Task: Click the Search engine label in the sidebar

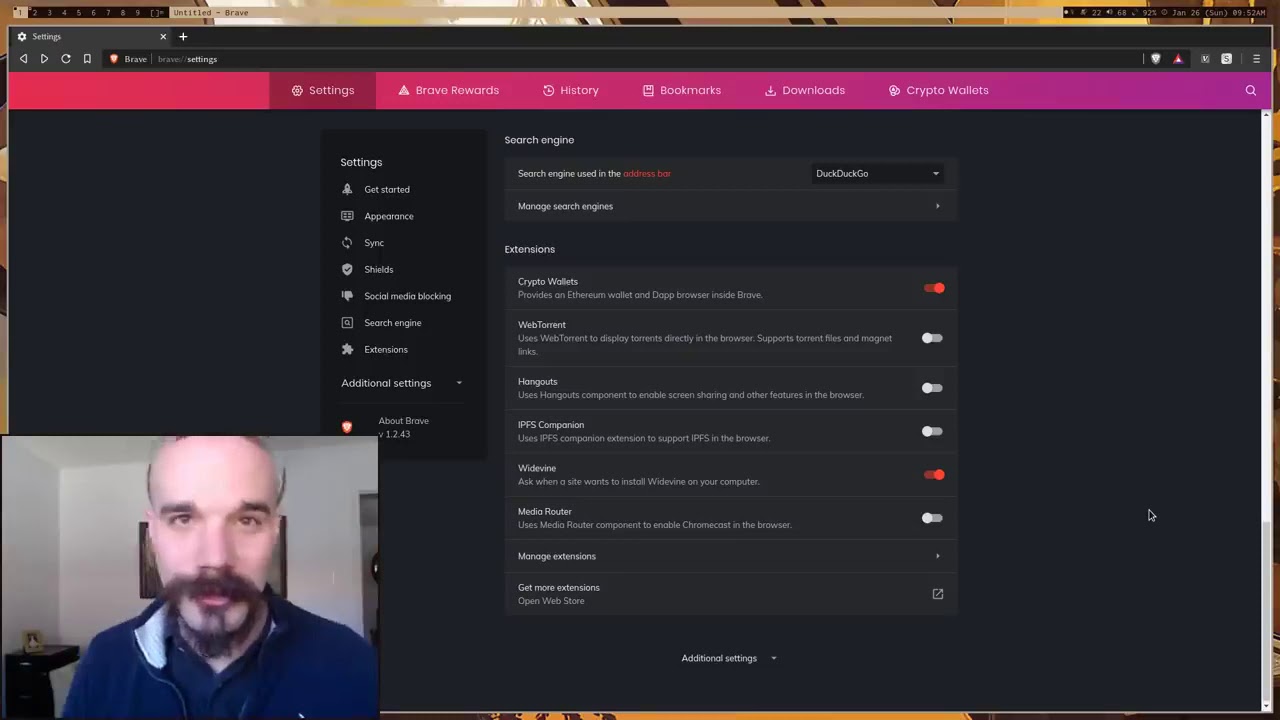Action: coord(393,323)
